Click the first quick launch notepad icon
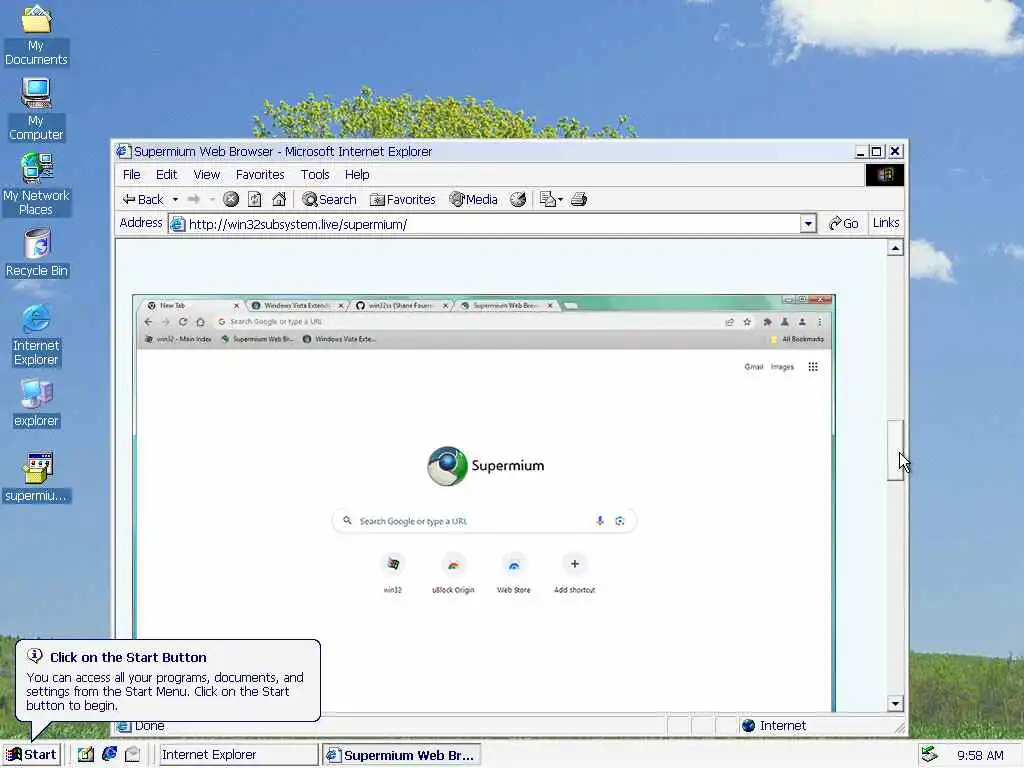 click(x=86, y=754)
